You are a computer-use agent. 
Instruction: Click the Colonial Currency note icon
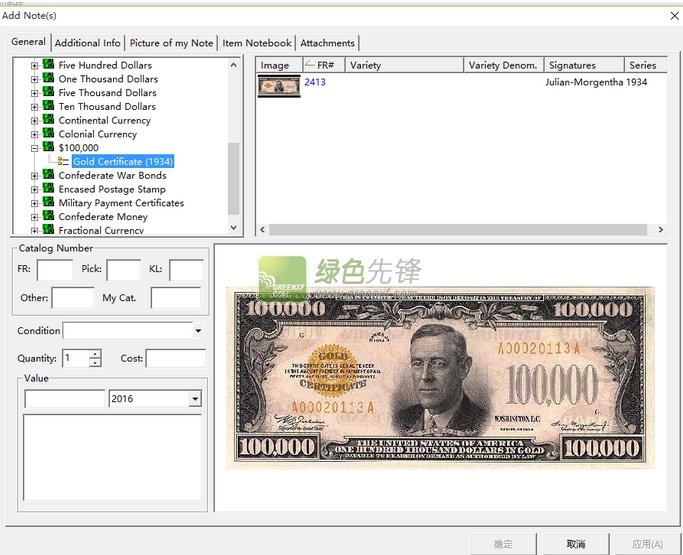(48, 133)
